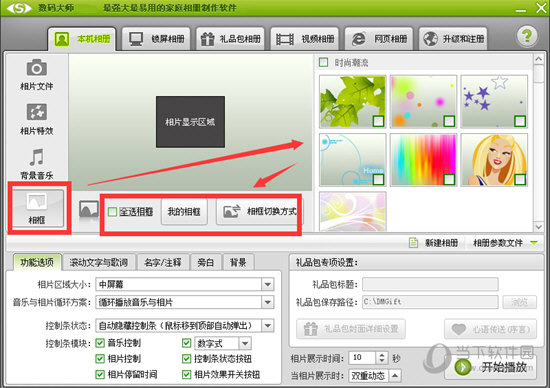Click the frame picture icon beside 全选相框
Image resolution: width=550 pixels, height=388 pixels.
[89, 210]
